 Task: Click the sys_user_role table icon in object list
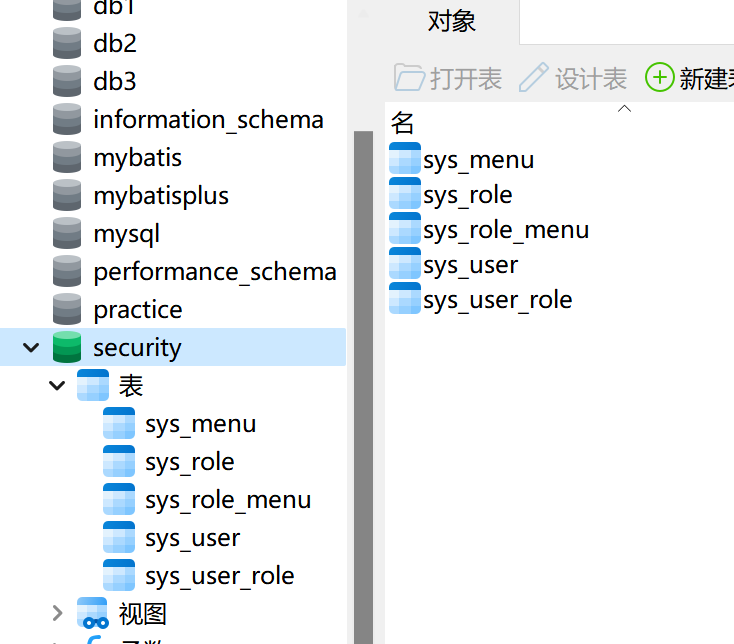(405, 300)
